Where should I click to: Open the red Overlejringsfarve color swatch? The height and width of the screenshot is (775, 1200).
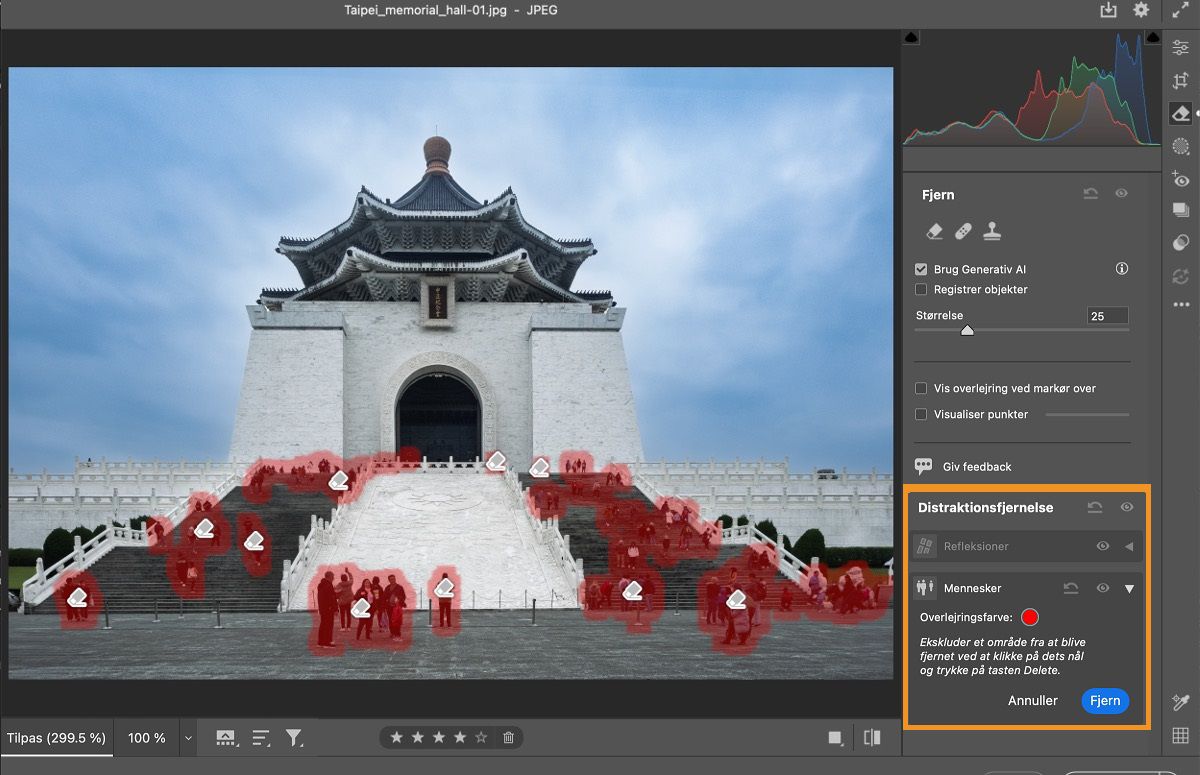pos(1030,618)
